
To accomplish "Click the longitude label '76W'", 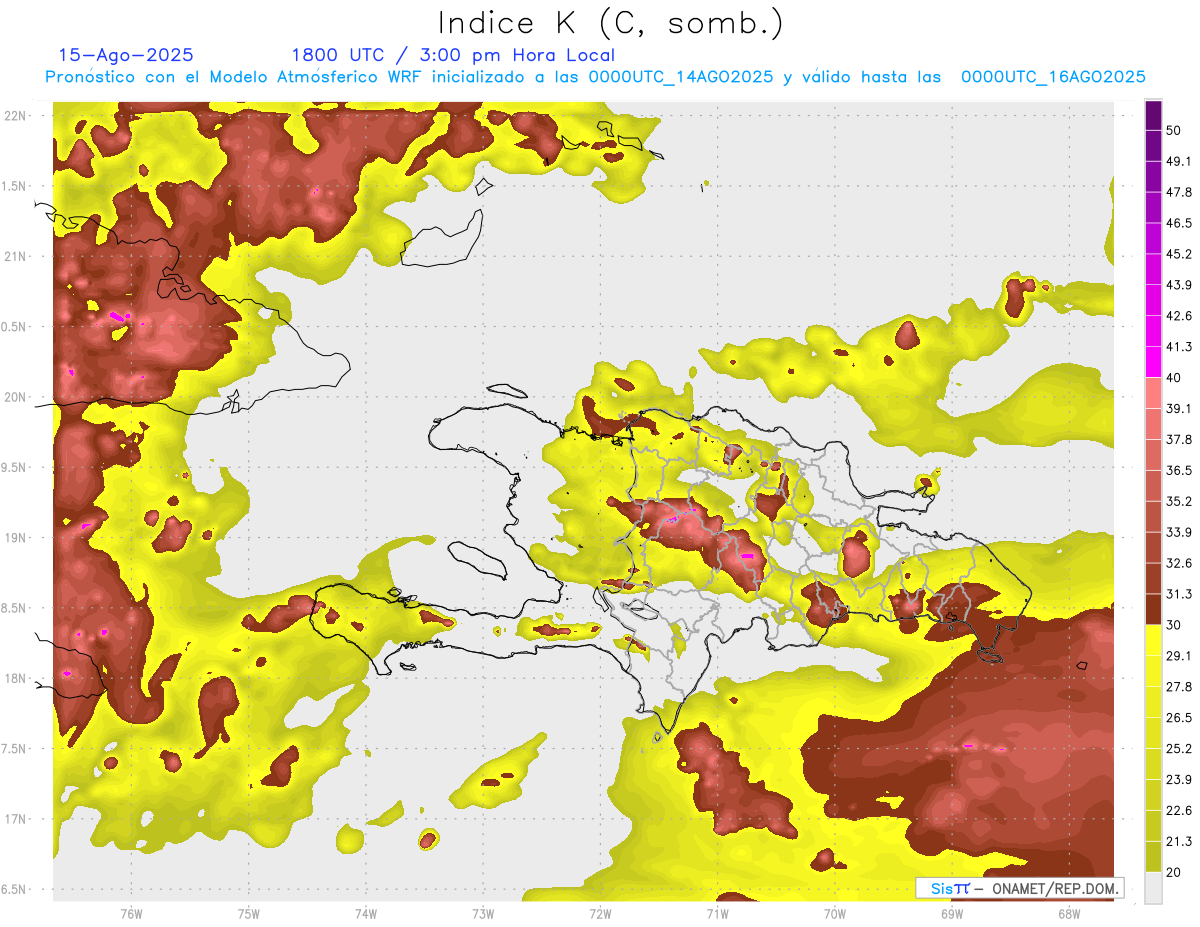I will 131,914.
